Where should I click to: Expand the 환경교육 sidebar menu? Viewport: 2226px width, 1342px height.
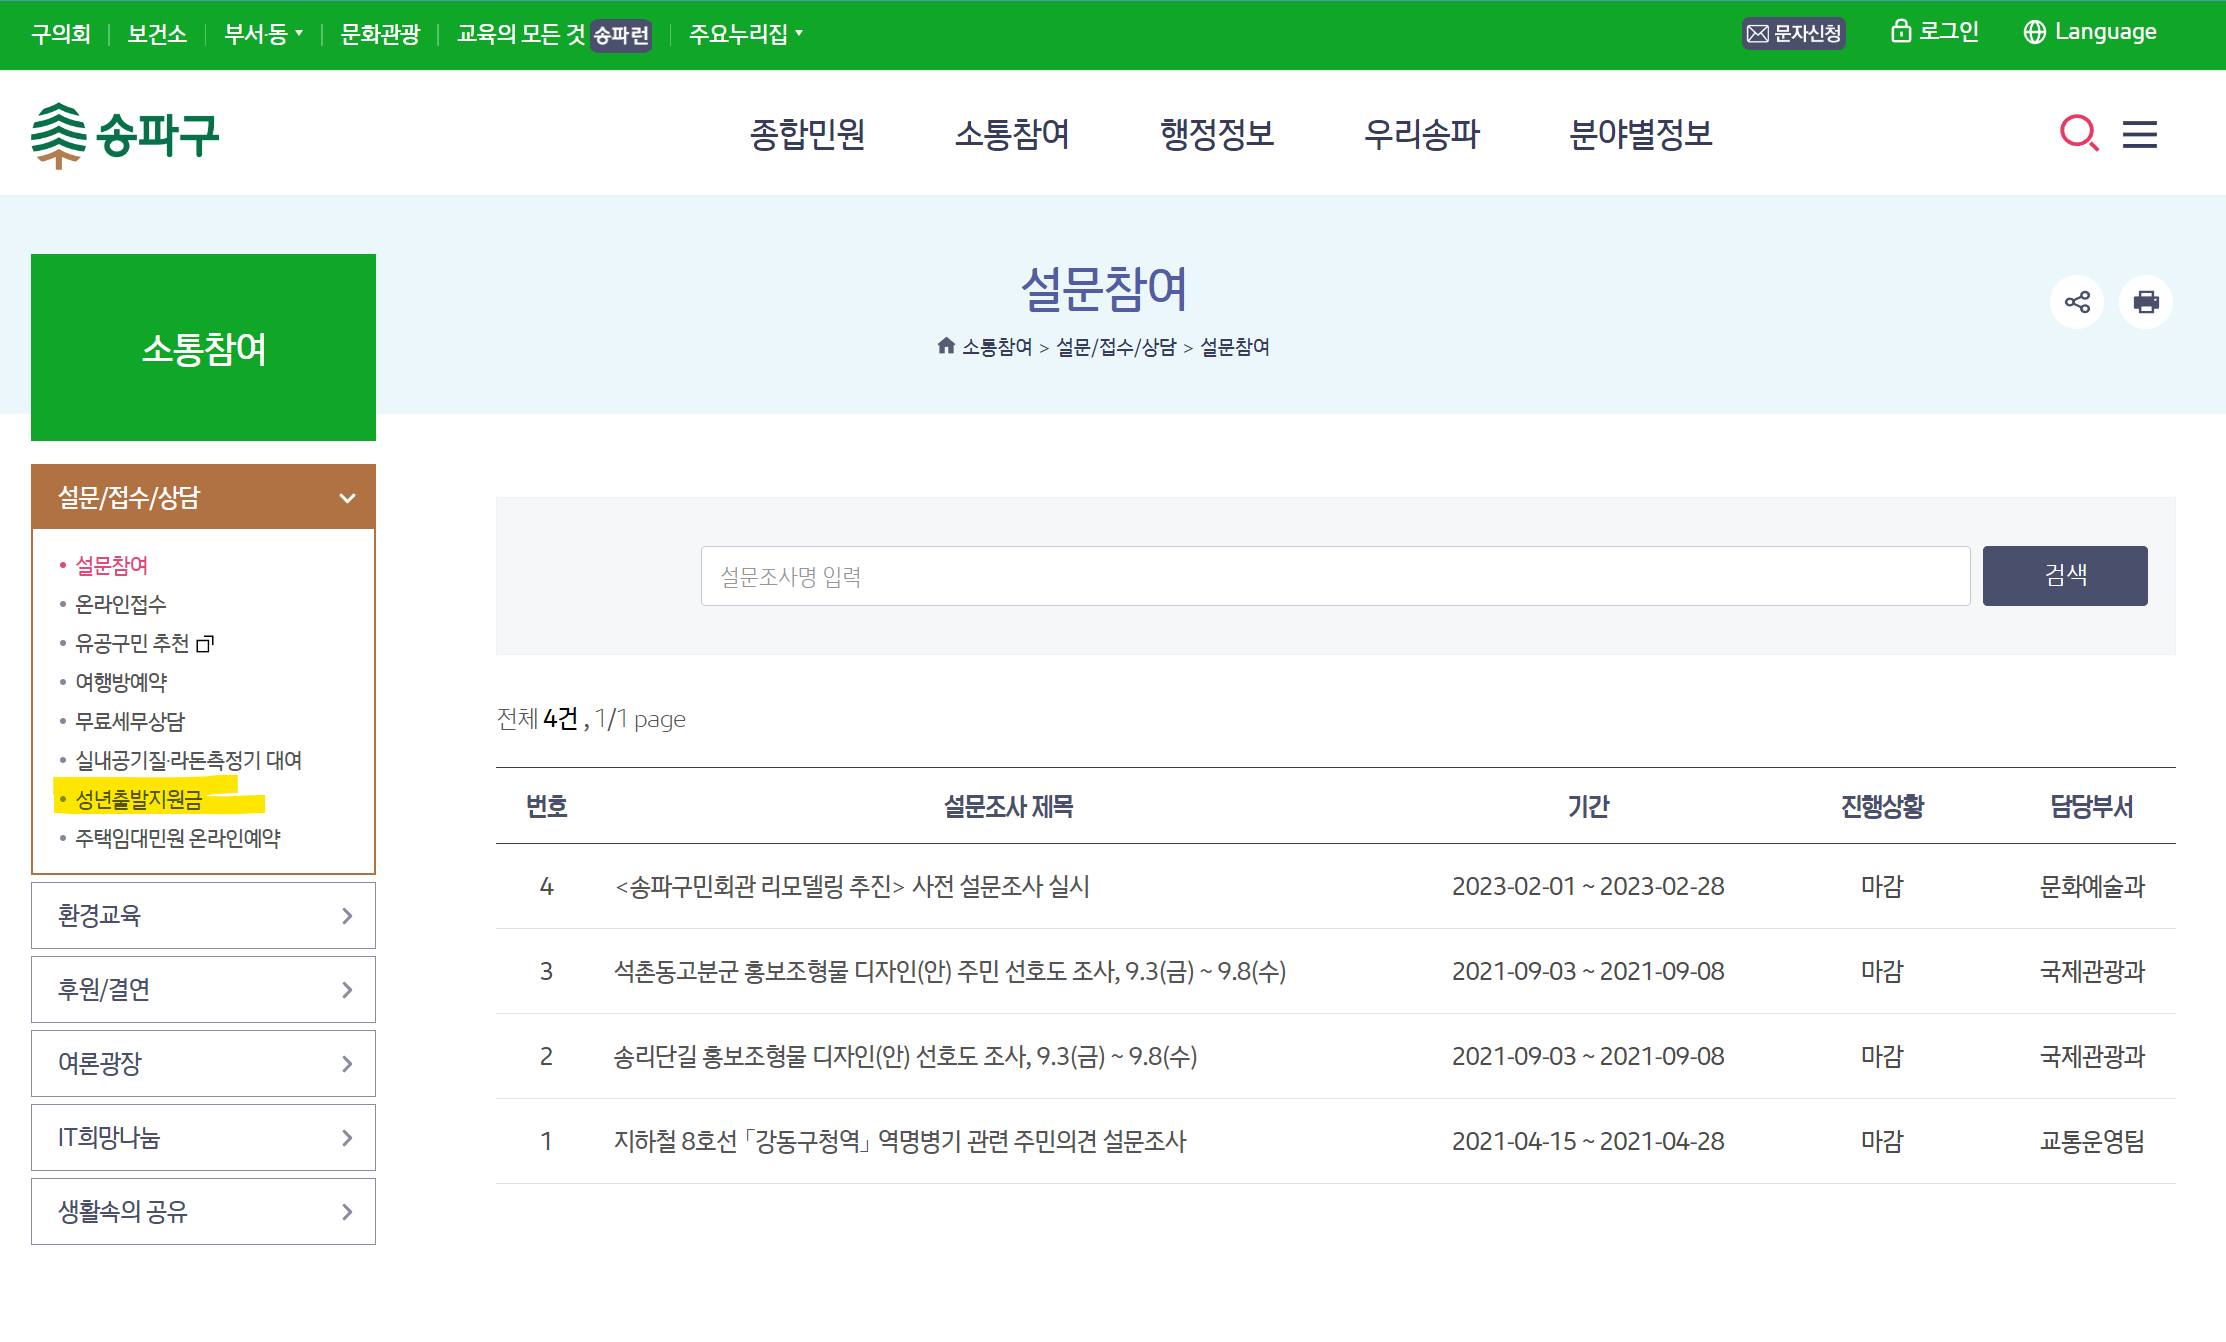(203, 915)
